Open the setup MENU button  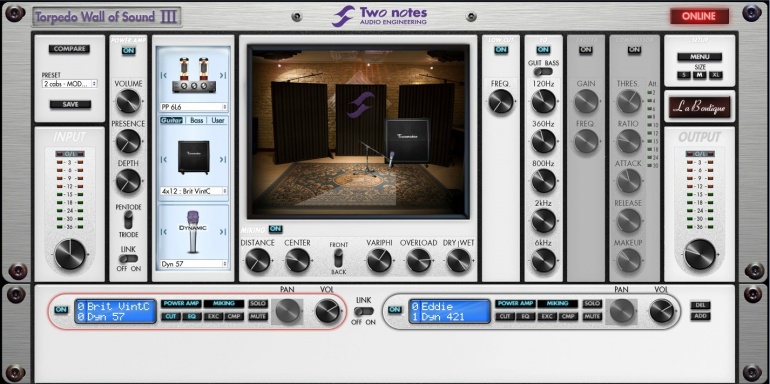point(700,56)
